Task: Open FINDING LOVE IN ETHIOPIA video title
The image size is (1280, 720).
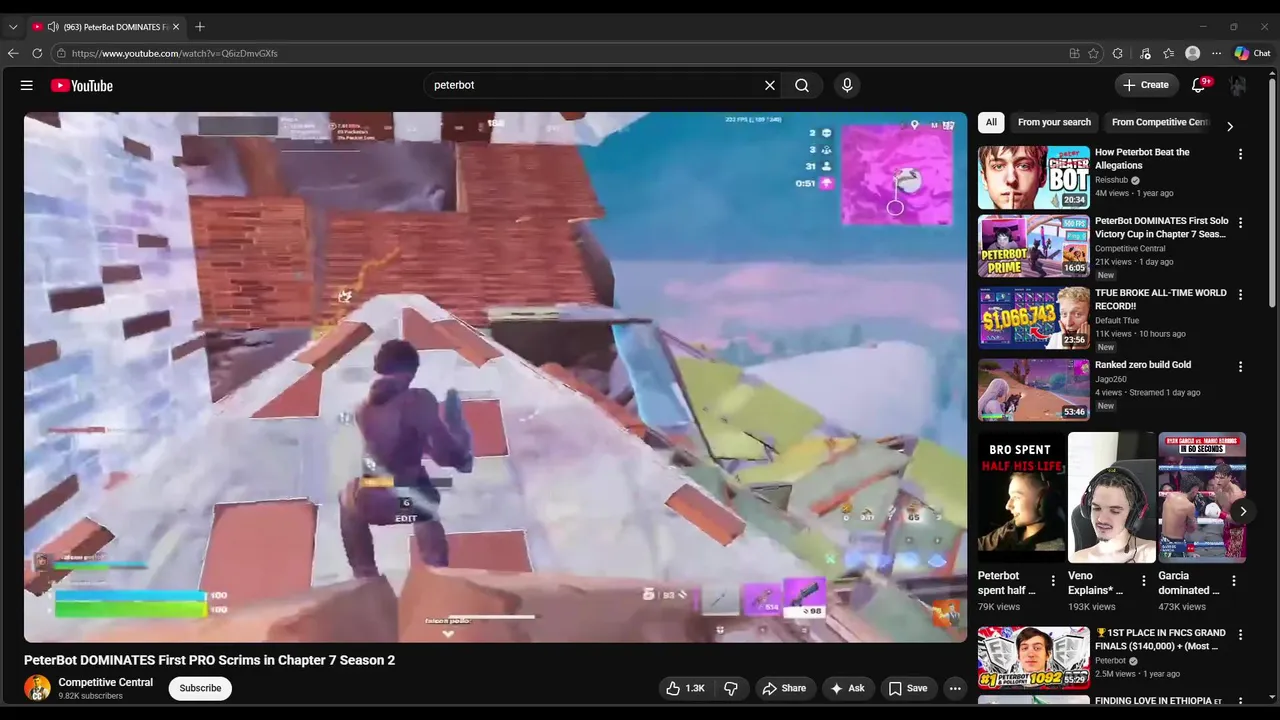Action: click(1159, 701)
